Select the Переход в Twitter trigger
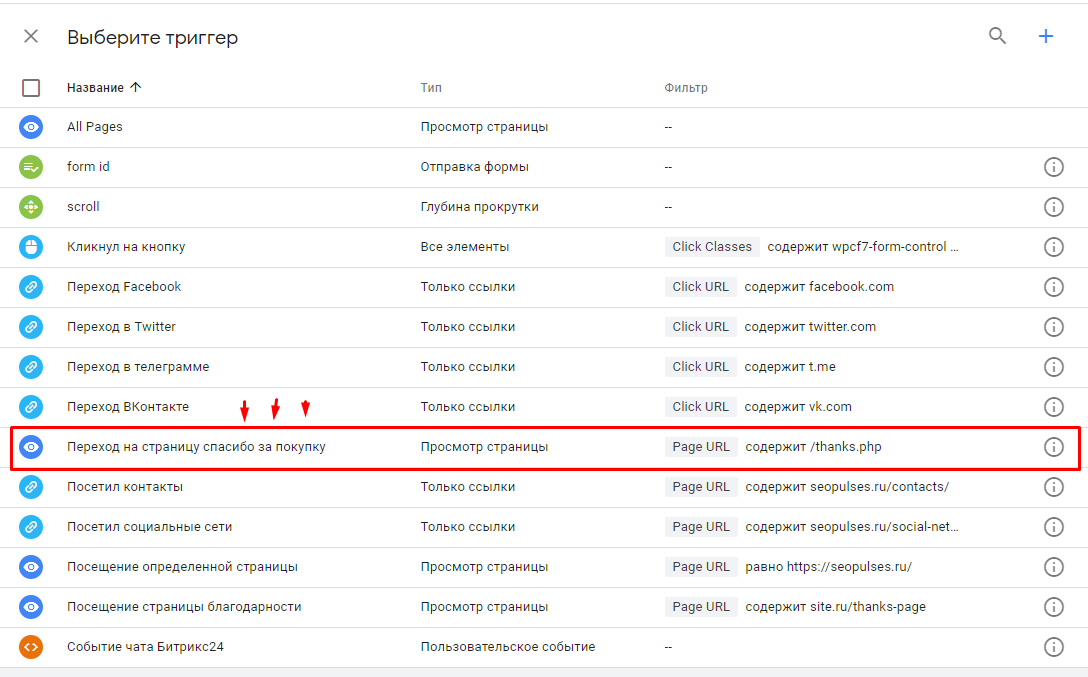Viewport: 1088px width, 677px height. click(x=121, y=327)
